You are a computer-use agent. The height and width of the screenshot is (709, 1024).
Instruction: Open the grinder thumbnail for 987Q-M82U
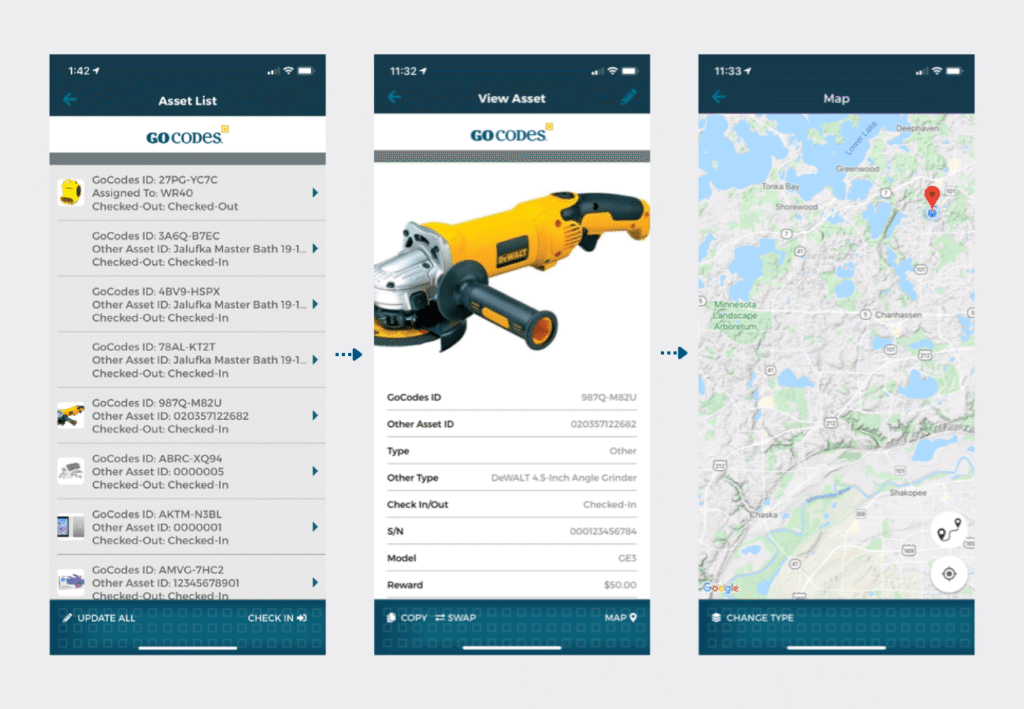point(71,415)
